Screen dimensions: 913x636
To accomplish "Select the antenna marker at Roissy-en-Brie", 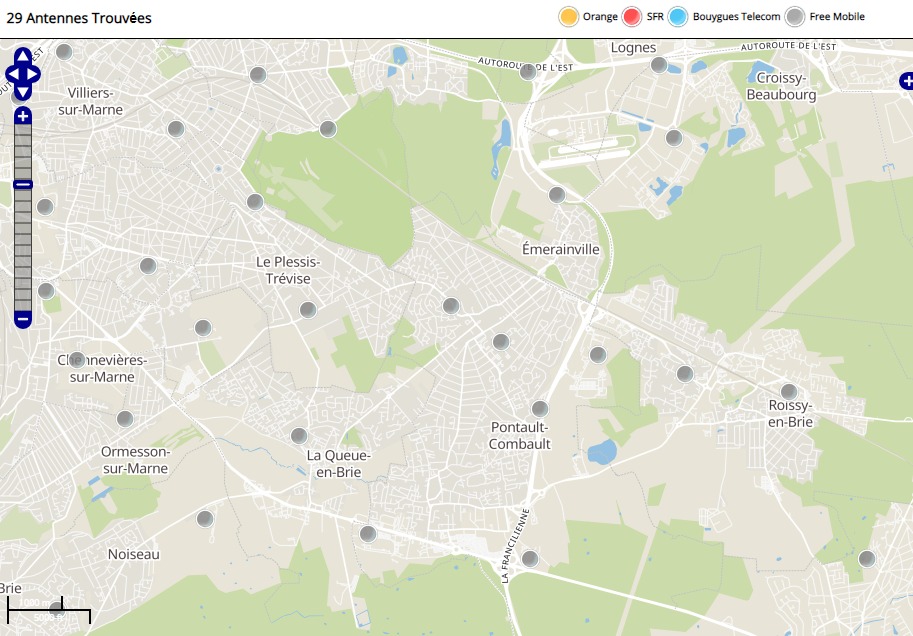I will tap(789, 391).
